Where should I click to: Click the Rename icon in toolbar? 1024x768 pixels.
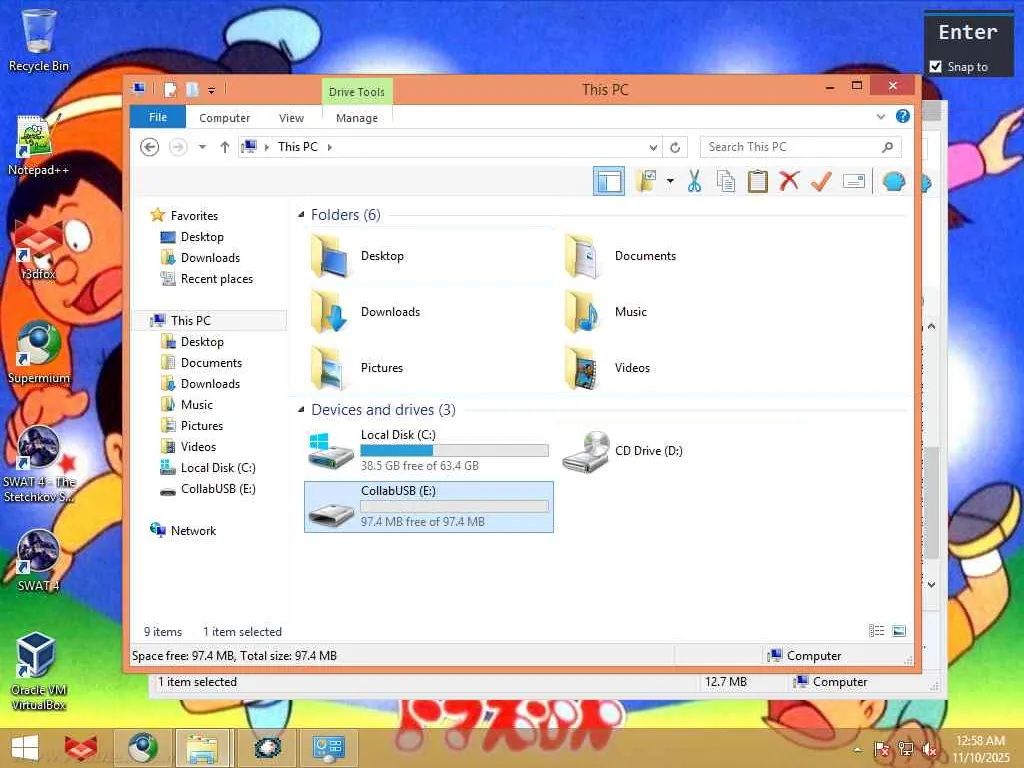tap(854, 181)
